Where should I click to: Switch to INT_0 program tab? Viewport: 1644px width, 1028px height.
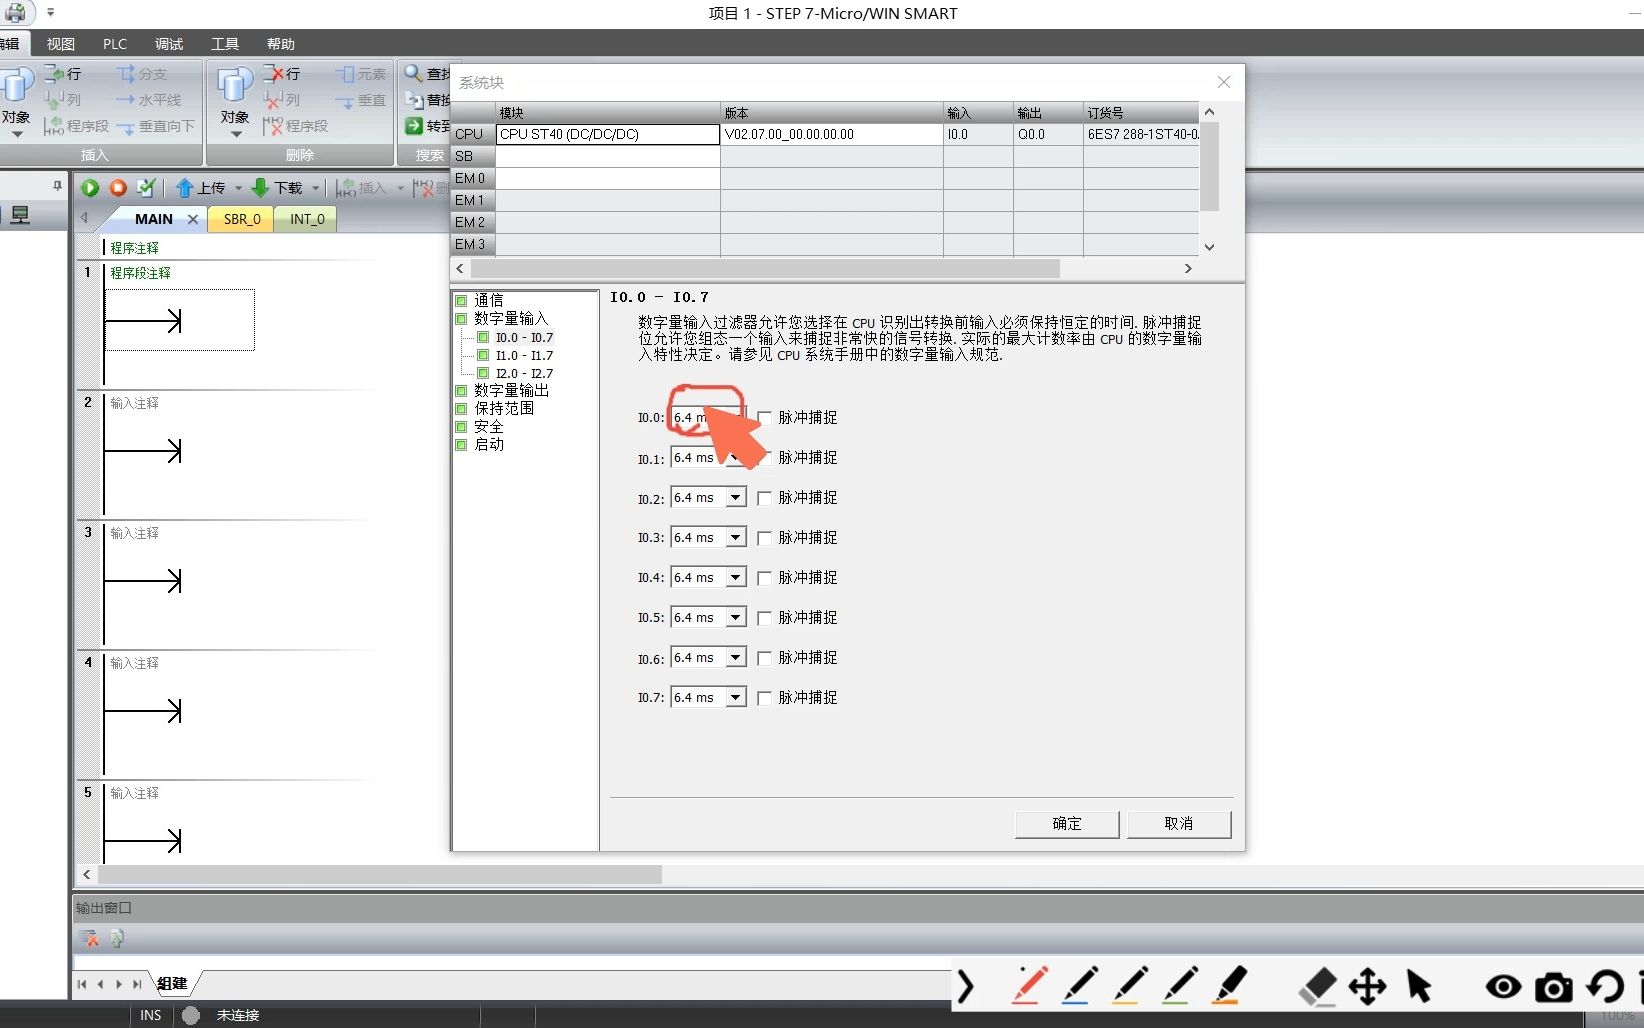click(307, 219)
